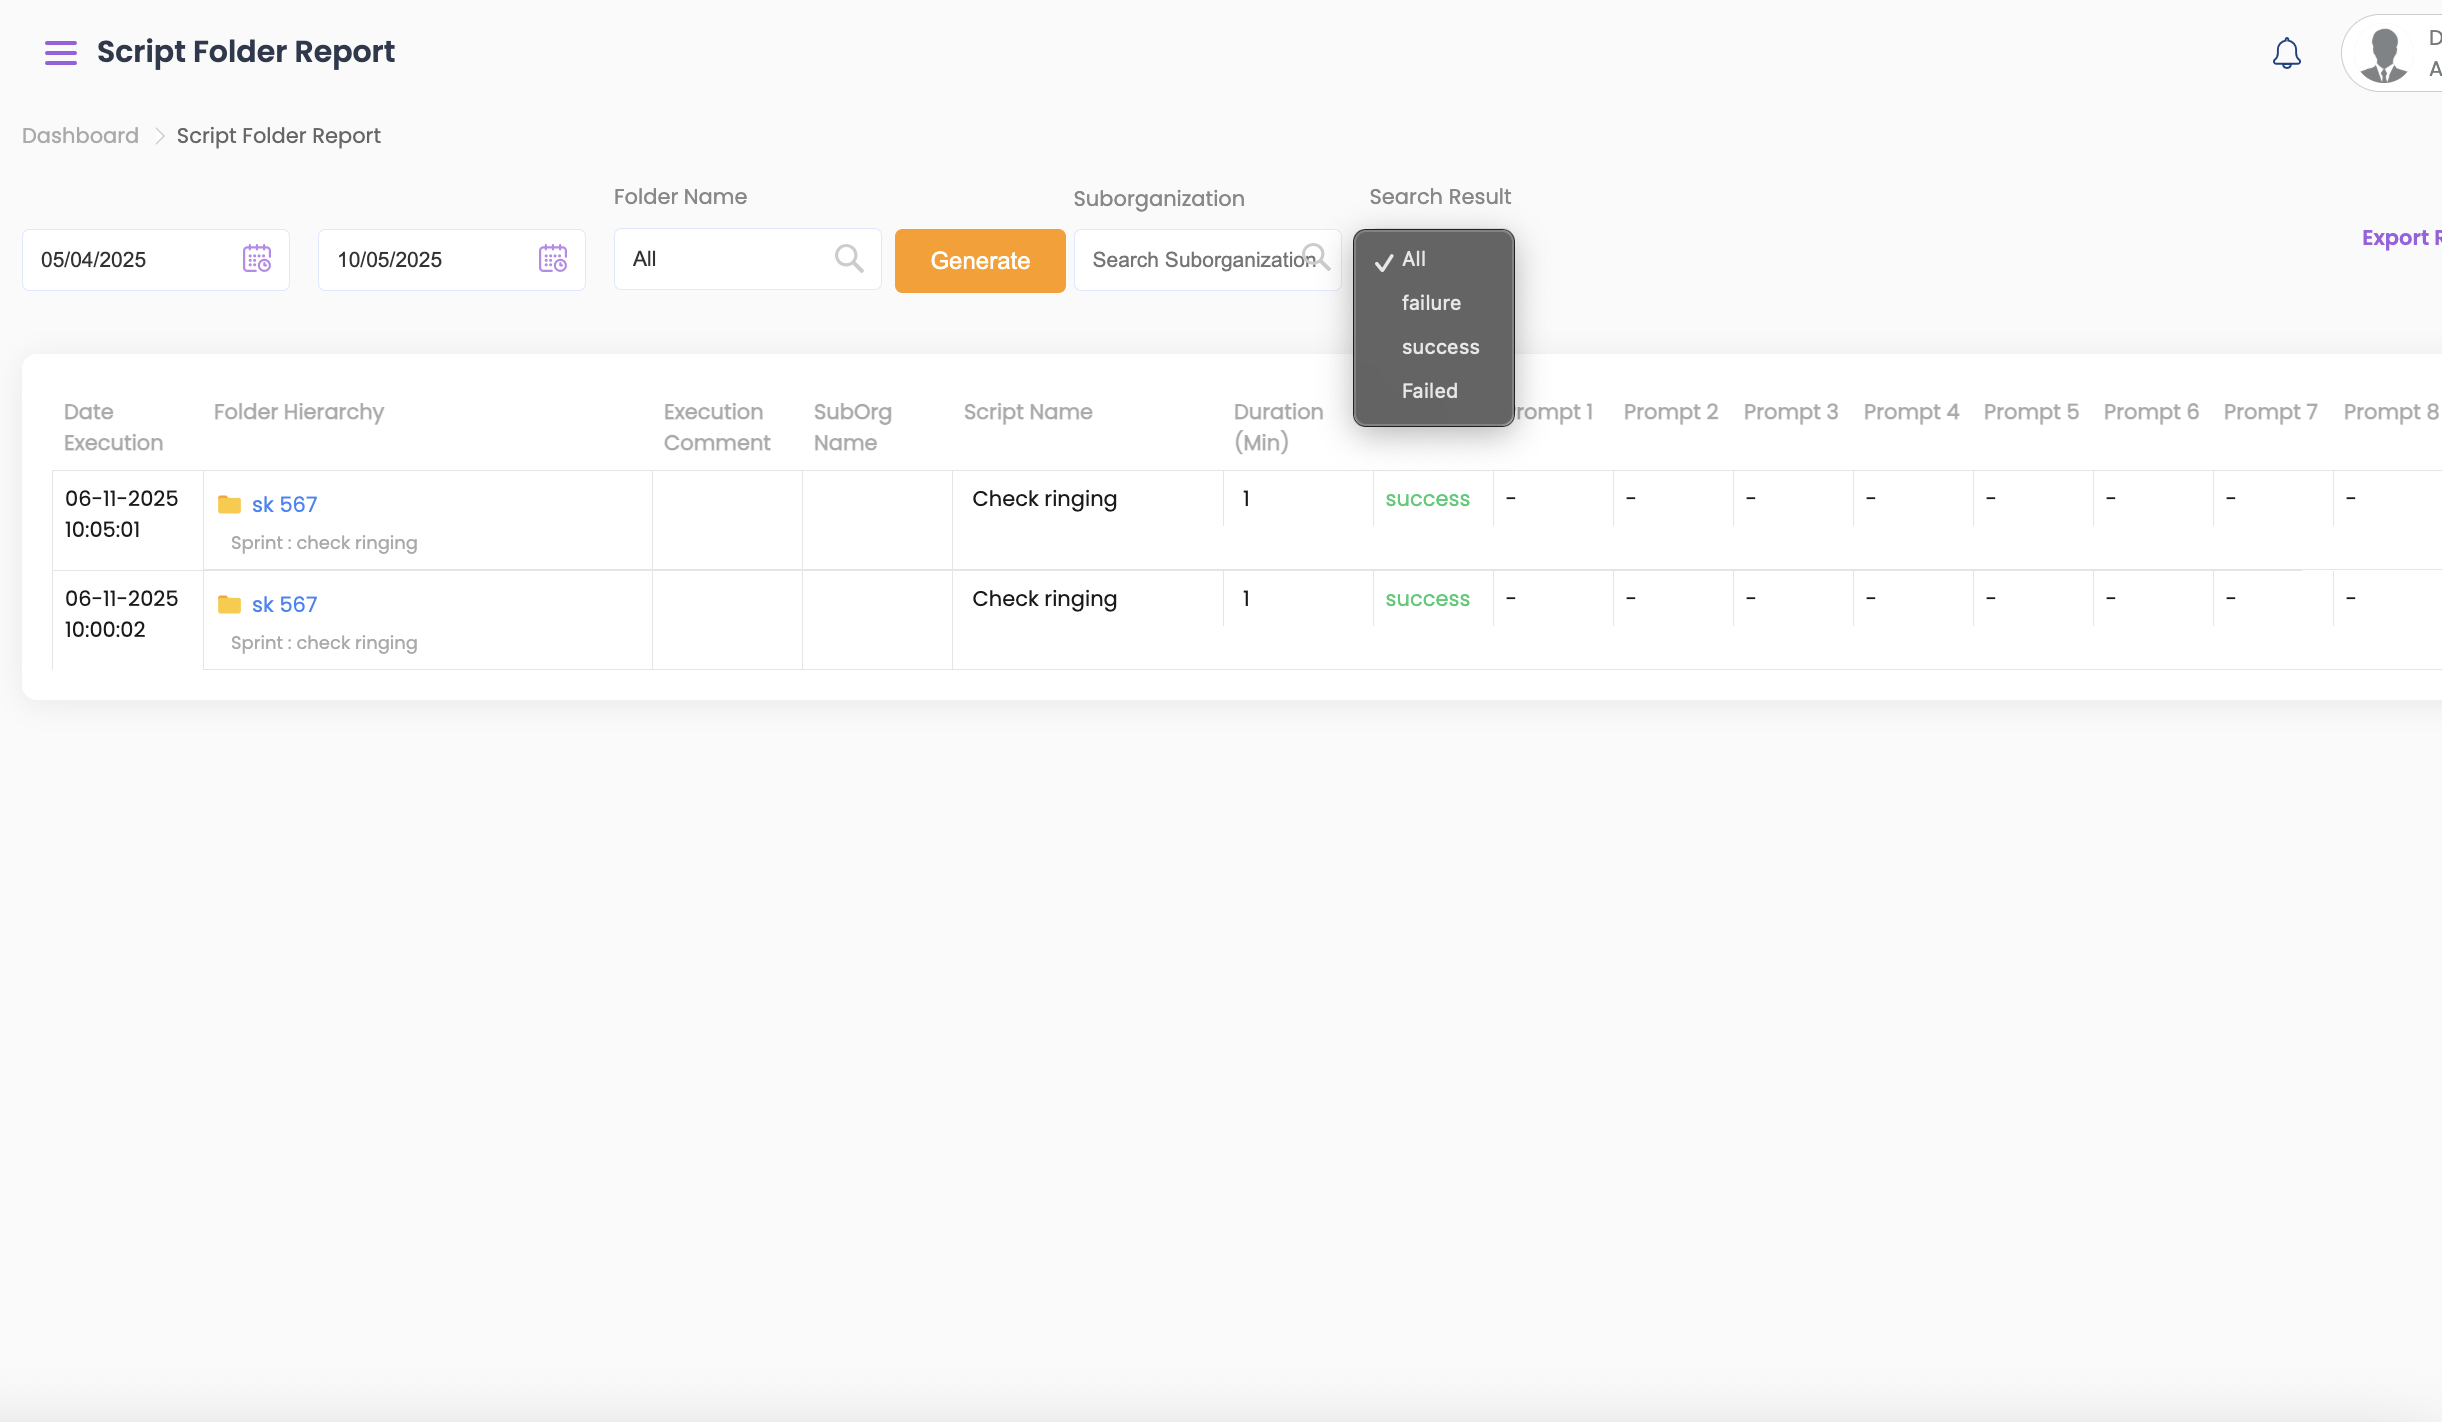The width and height of the screenshot is (2442, 1422).
Task: Click the folder icon in first row
Action: (229, 504)
